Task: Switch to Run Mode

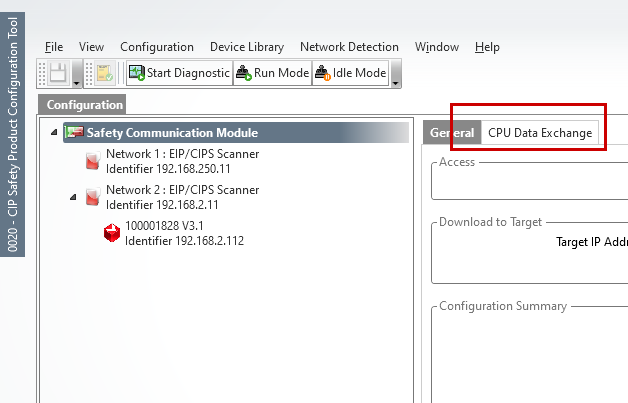Action: (x=272, y=73)
